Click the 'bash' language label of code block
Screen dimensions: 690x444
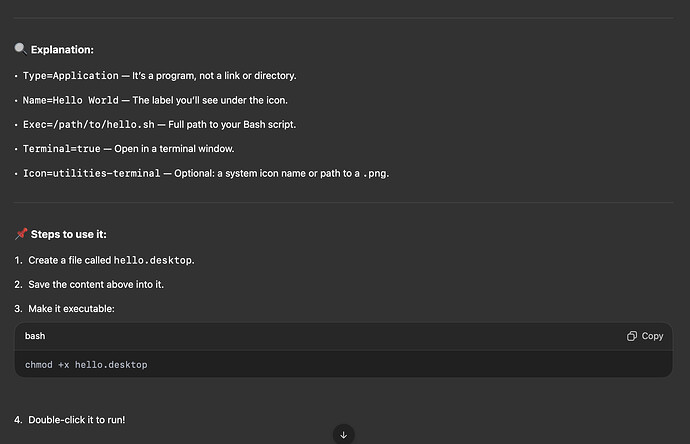(35, 336)
